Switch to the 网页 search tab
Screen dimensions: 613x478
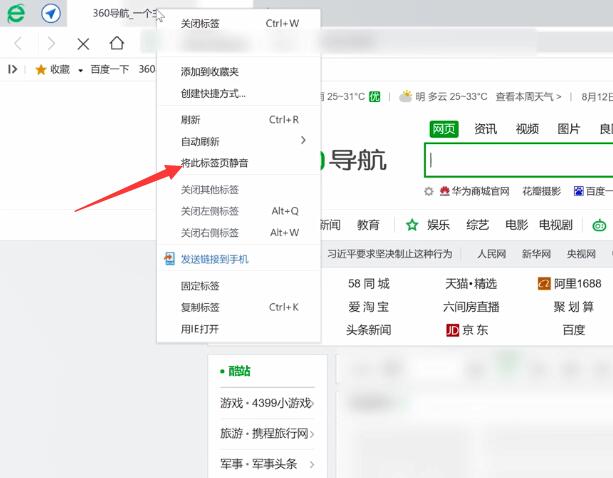pyautogui.click(x=444, y=129)
